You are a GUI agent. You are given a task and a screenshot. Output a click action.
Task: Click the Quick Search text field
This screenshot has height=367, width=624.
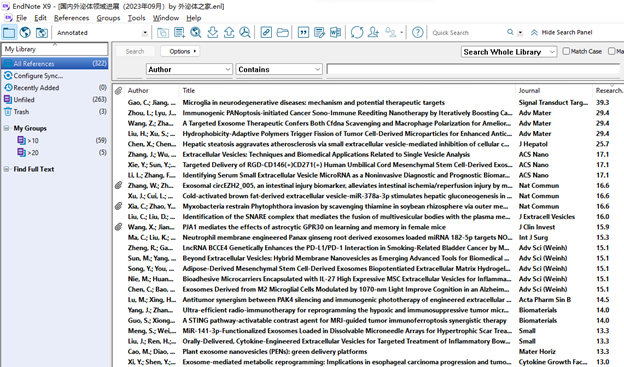[x=468, y=33]
